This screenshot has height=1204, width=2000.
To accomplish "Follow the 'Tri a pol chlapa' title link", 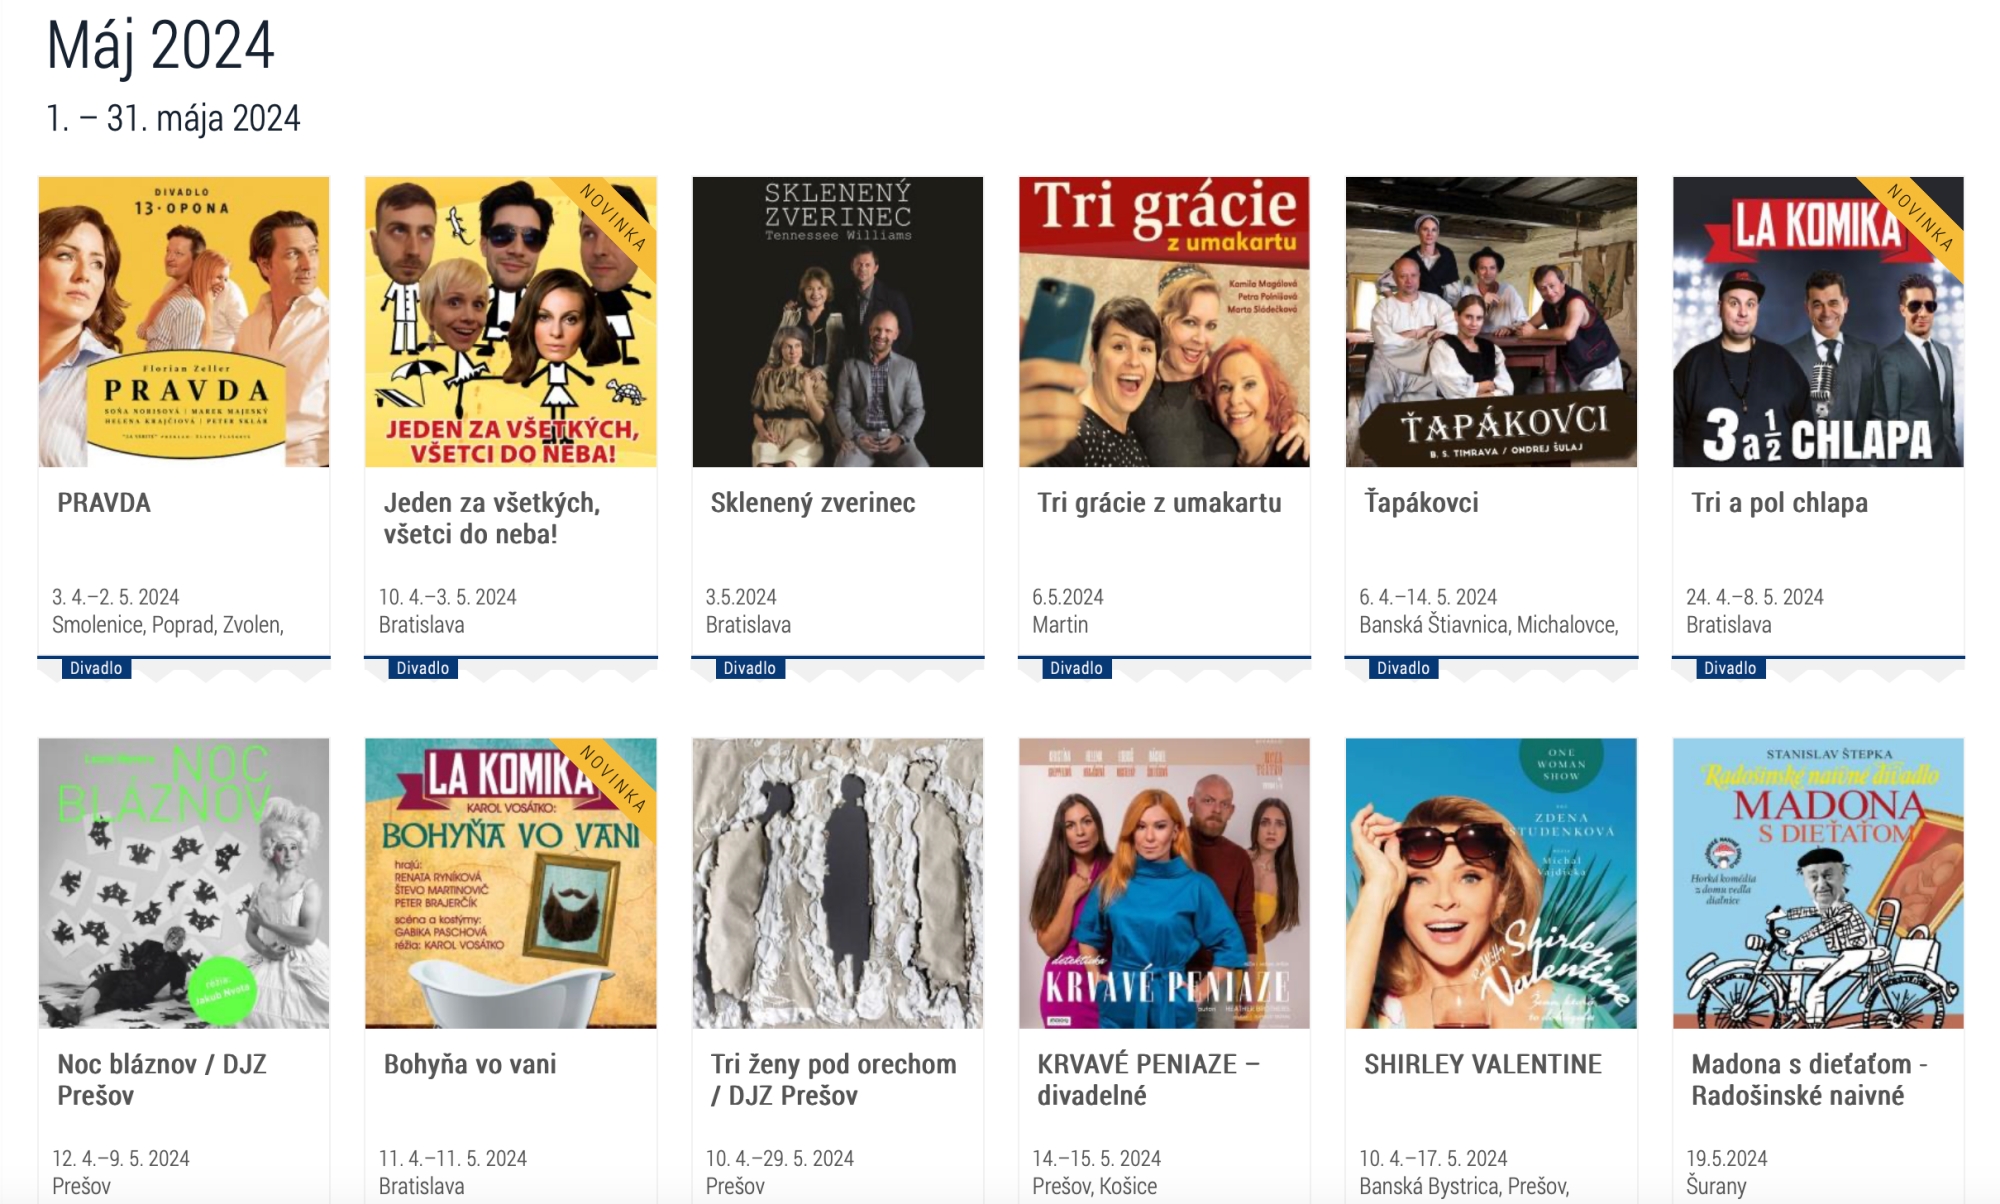I will pos(1779,503).
